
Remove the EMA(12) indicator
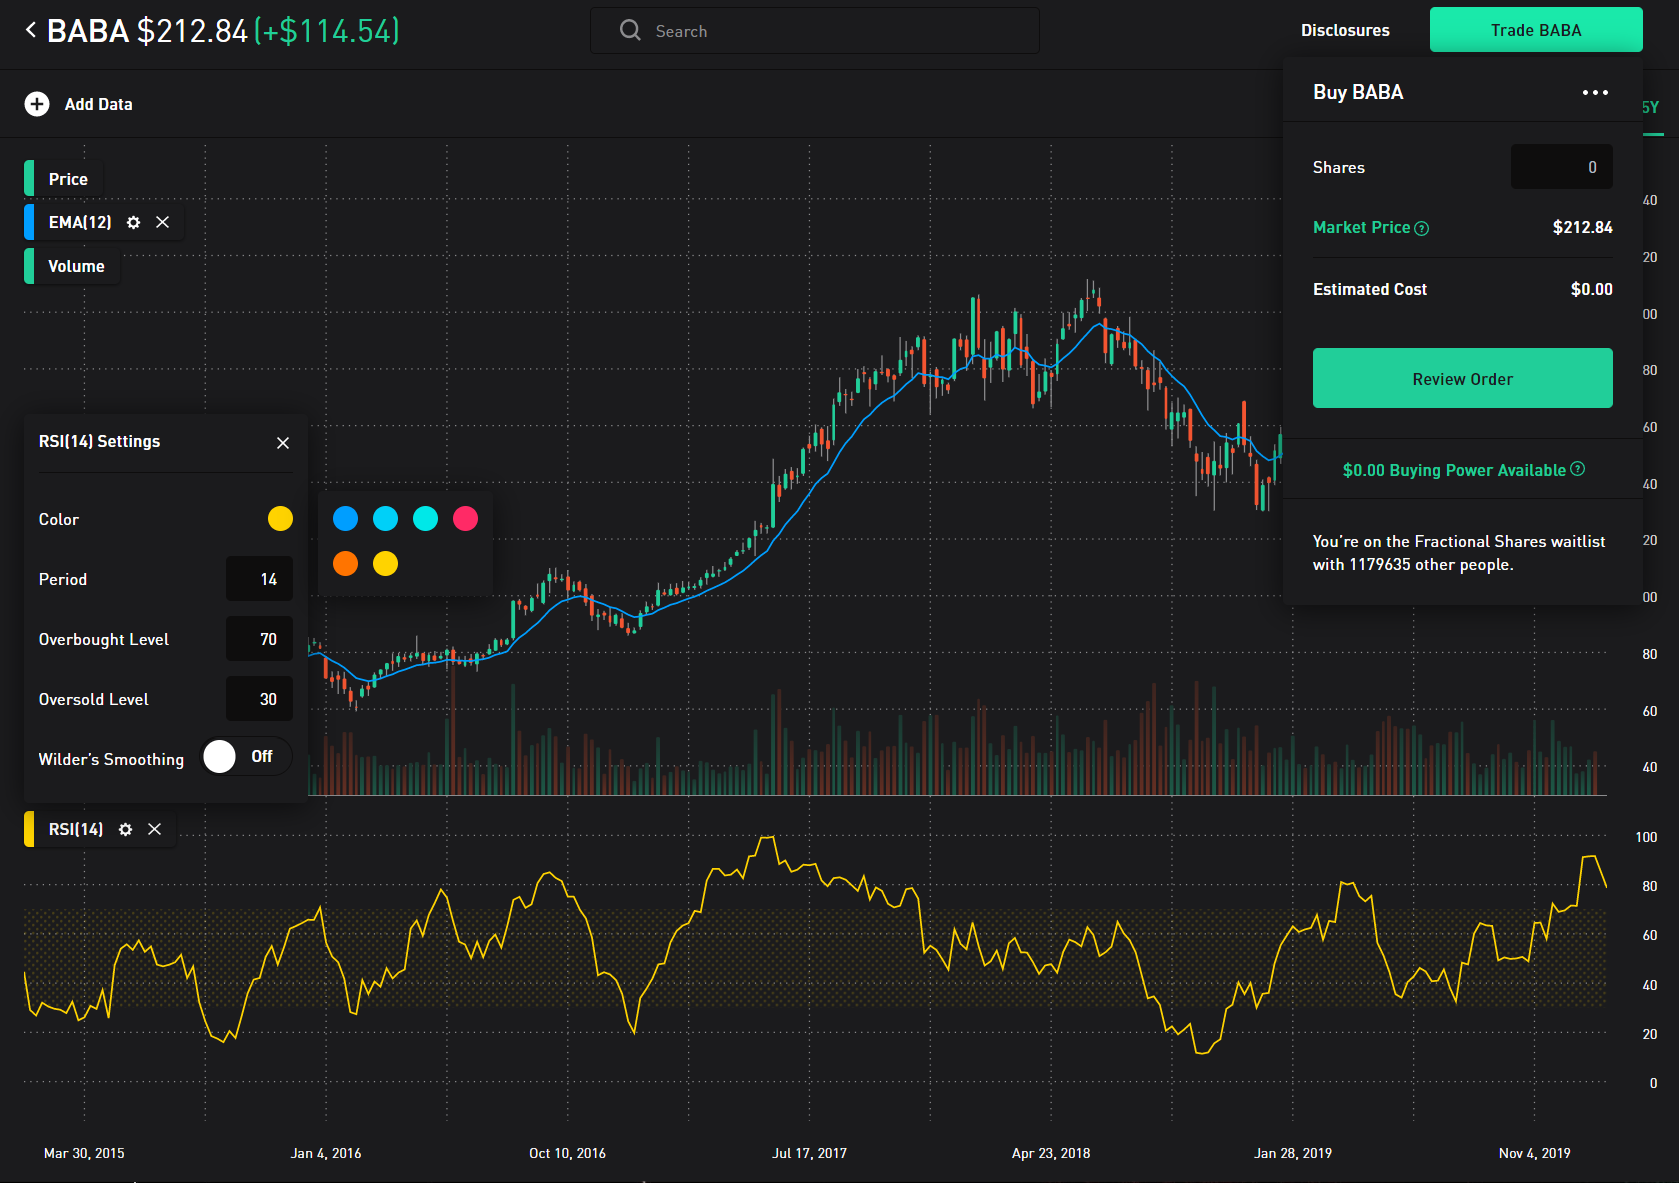pos(163,222)
